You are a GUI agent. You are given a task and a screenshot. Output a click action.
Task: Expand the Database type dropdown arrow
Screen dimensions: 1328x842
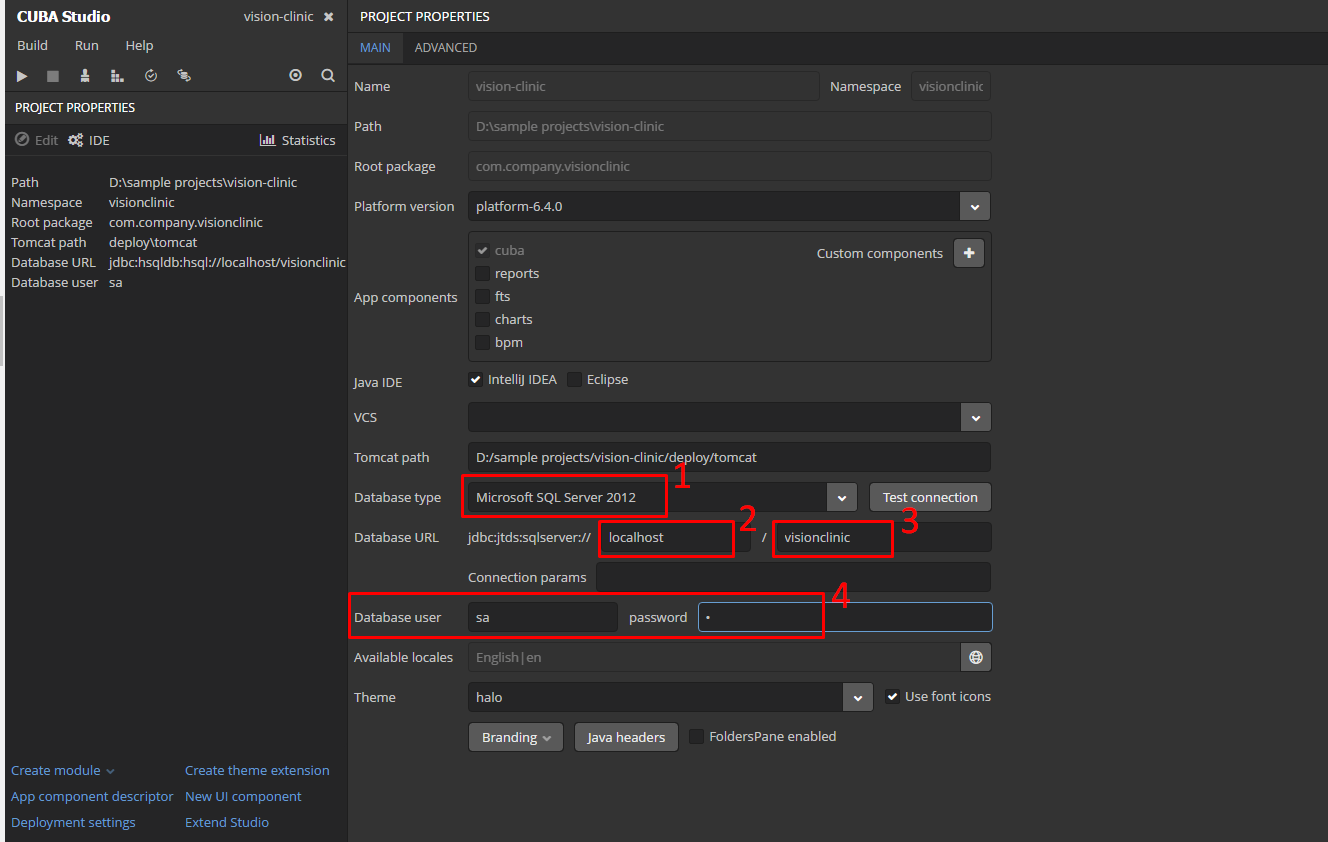842,497
